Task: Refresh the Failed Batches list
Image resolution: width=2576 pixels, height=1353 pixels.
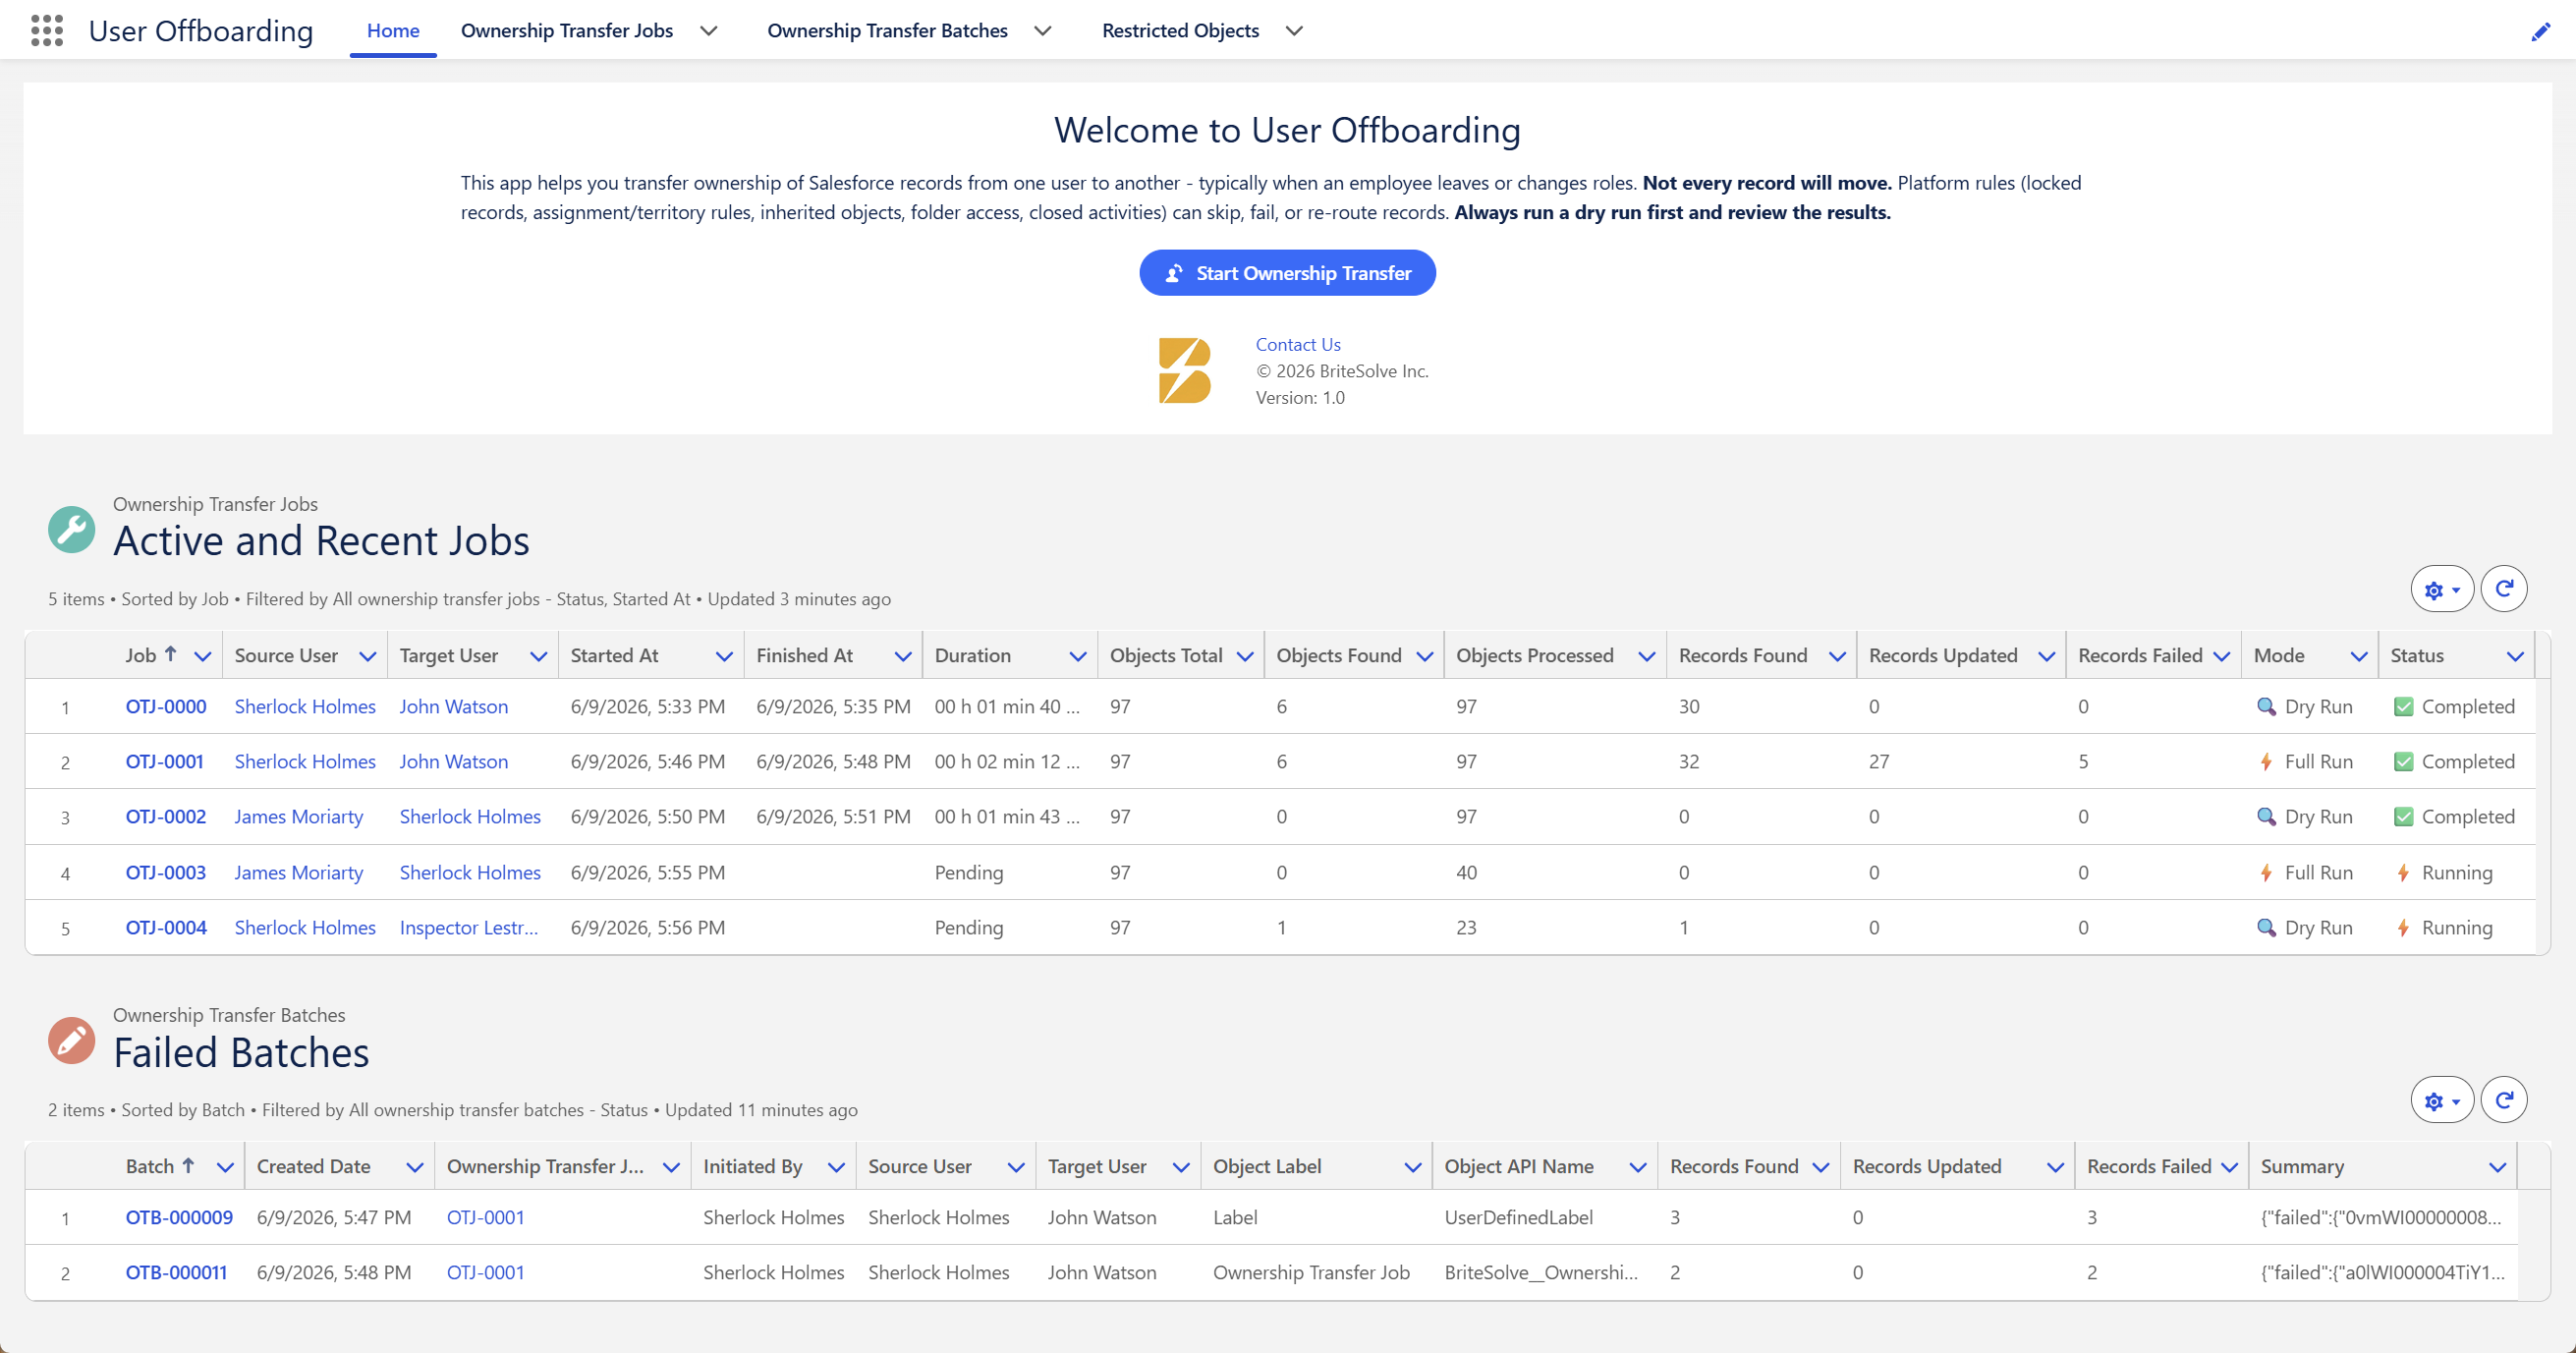Action: point(2504,1100)
